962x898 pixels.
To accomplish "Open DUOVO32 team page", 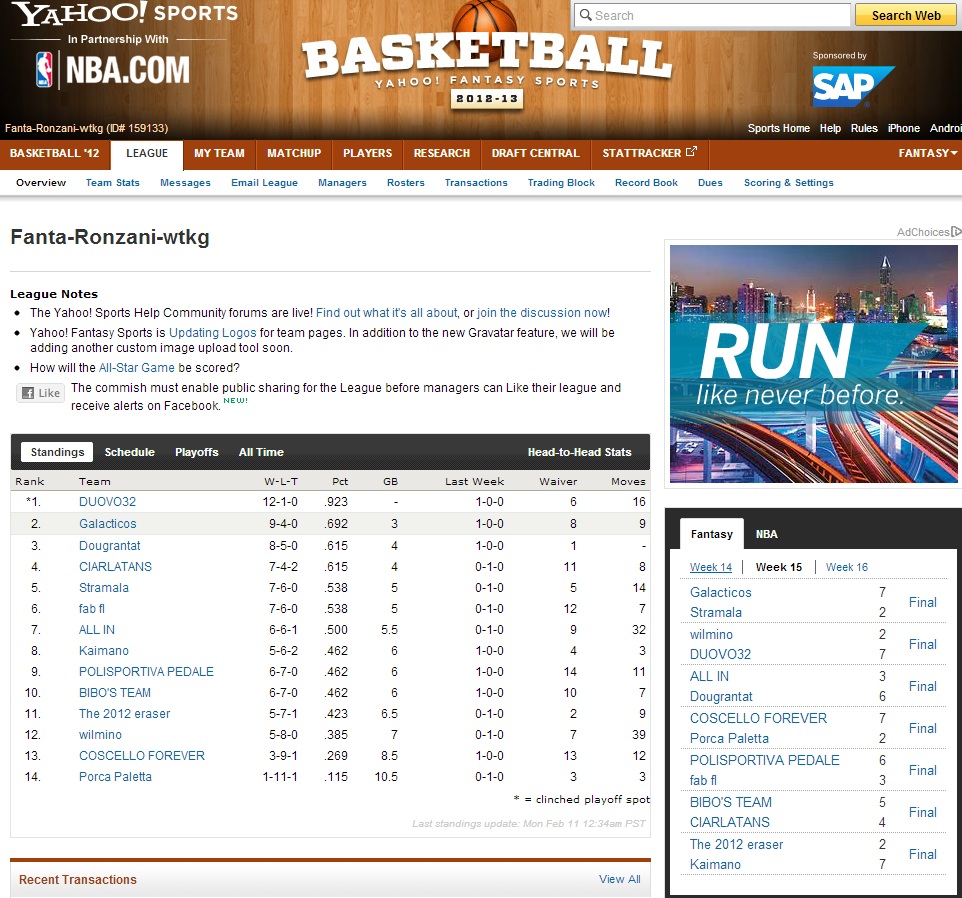I will pos(107,502).
